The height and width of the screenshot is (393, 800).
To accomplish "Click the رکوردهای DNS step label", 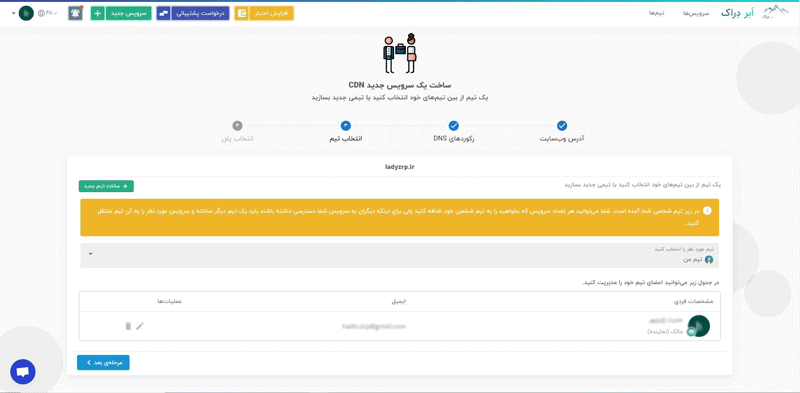I will pos(454,139).
